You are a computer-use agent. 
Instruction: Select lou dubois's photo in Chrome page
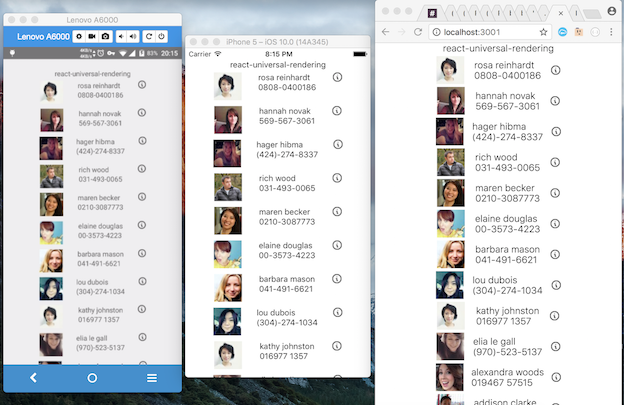tap(450, 285)
